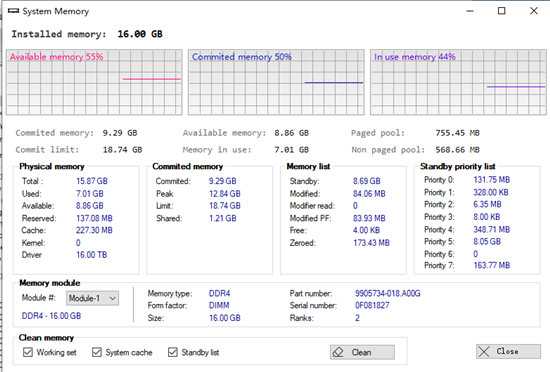Click the serial number 0F081827
Viewport: 550px width, 372px height.
372,305
